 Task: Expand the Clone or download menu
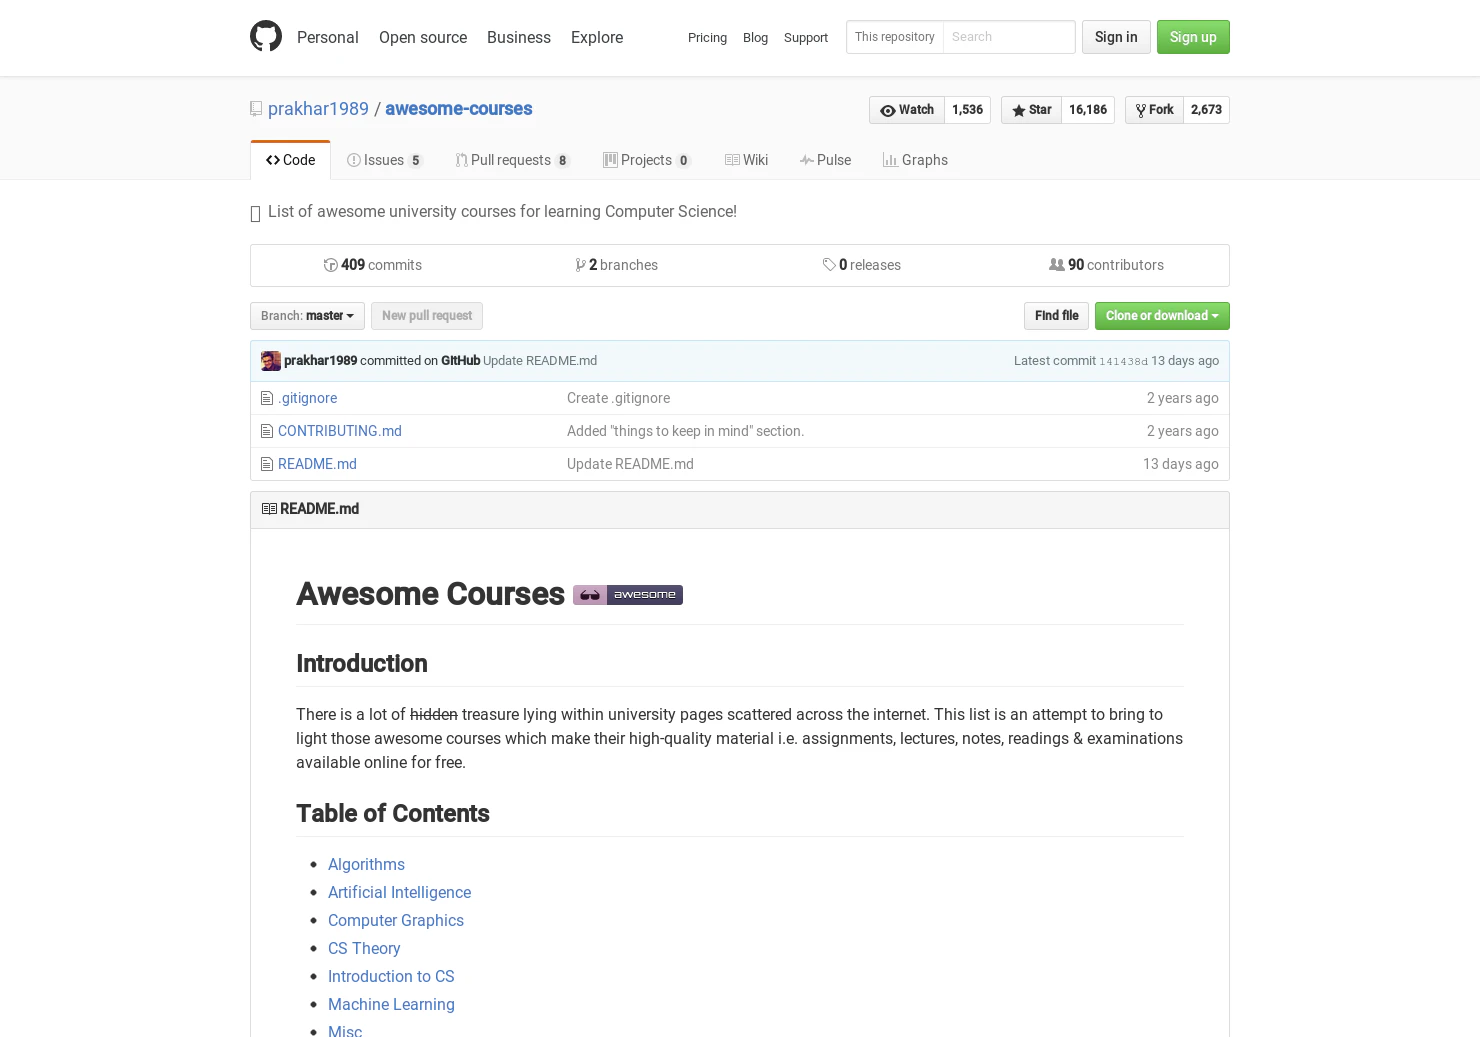[1162, 316]
